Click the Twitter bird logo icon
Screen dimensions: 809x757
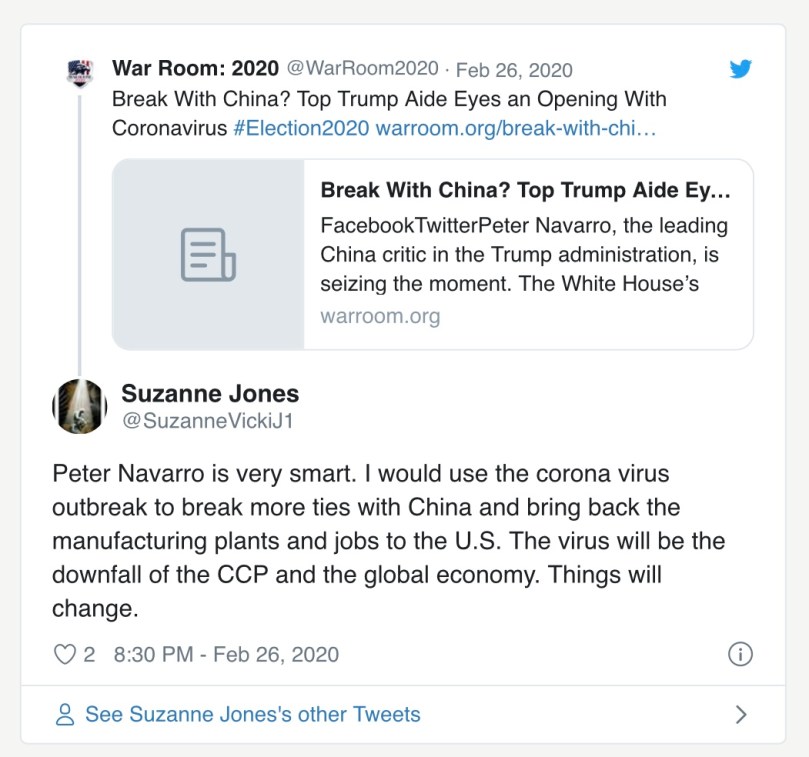point(740,69)
